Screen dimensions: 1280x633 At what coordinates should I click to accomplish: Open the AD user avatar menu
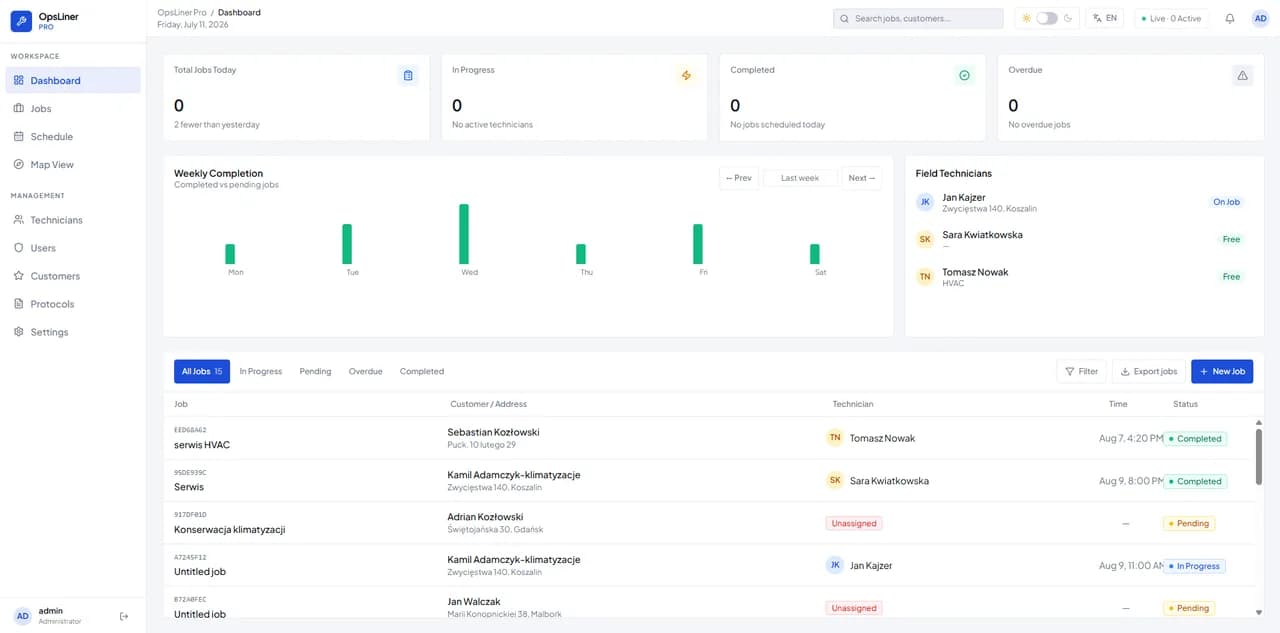(x=1260, y=18)
